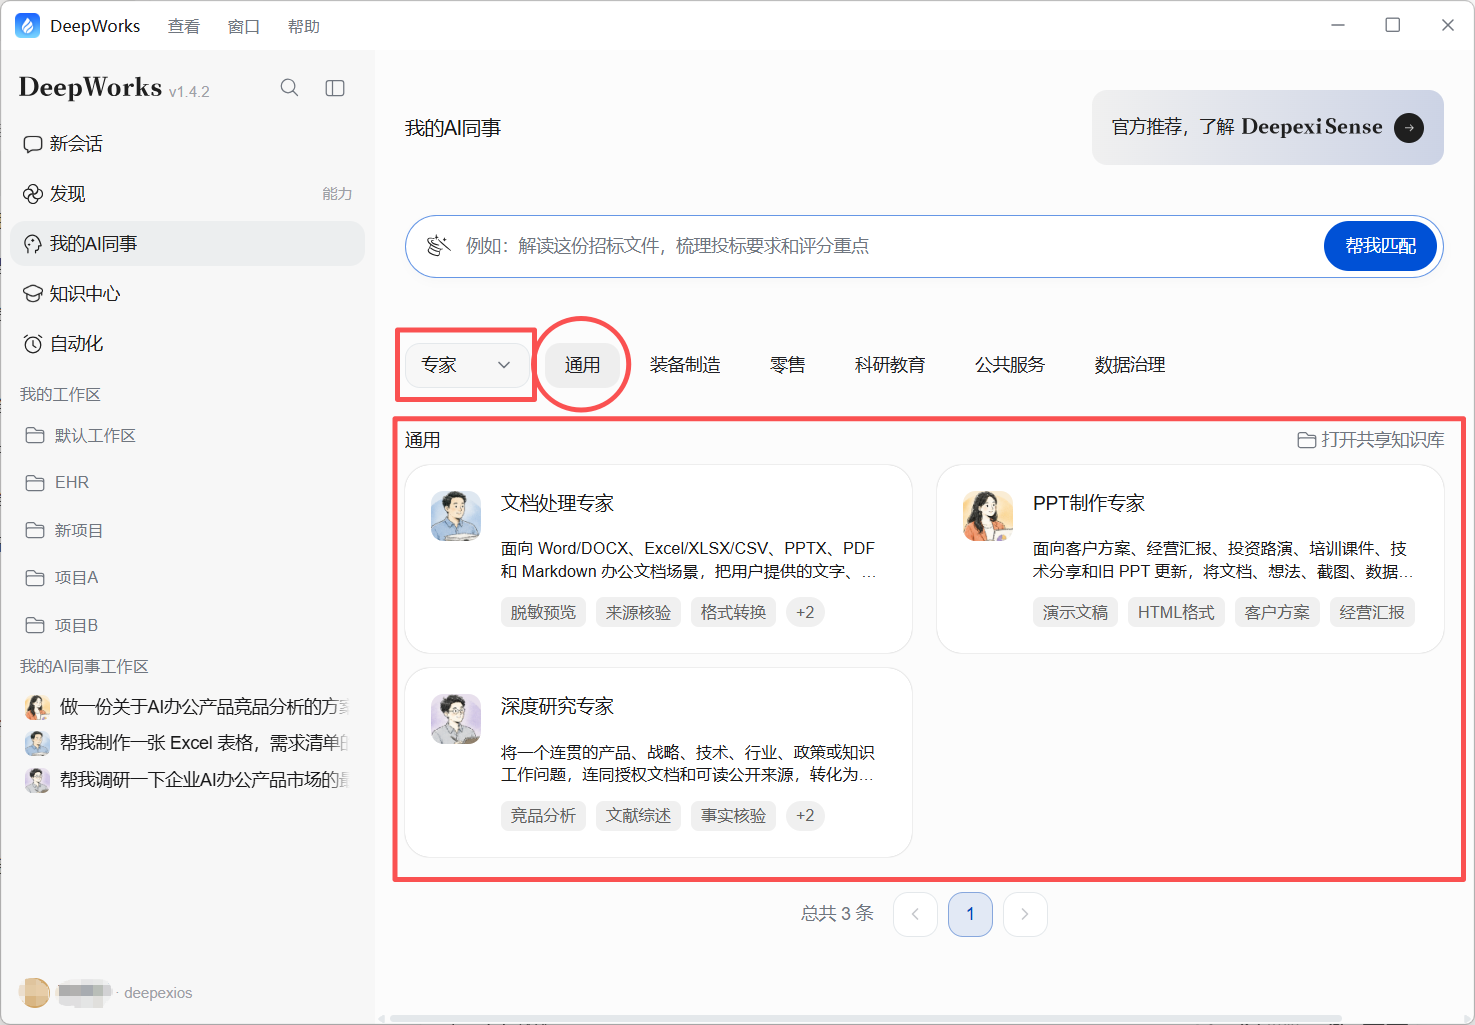1475x1025 pixels.
Task: Click the PPT制作专家 avatar
Action: (x=988, y=516)
